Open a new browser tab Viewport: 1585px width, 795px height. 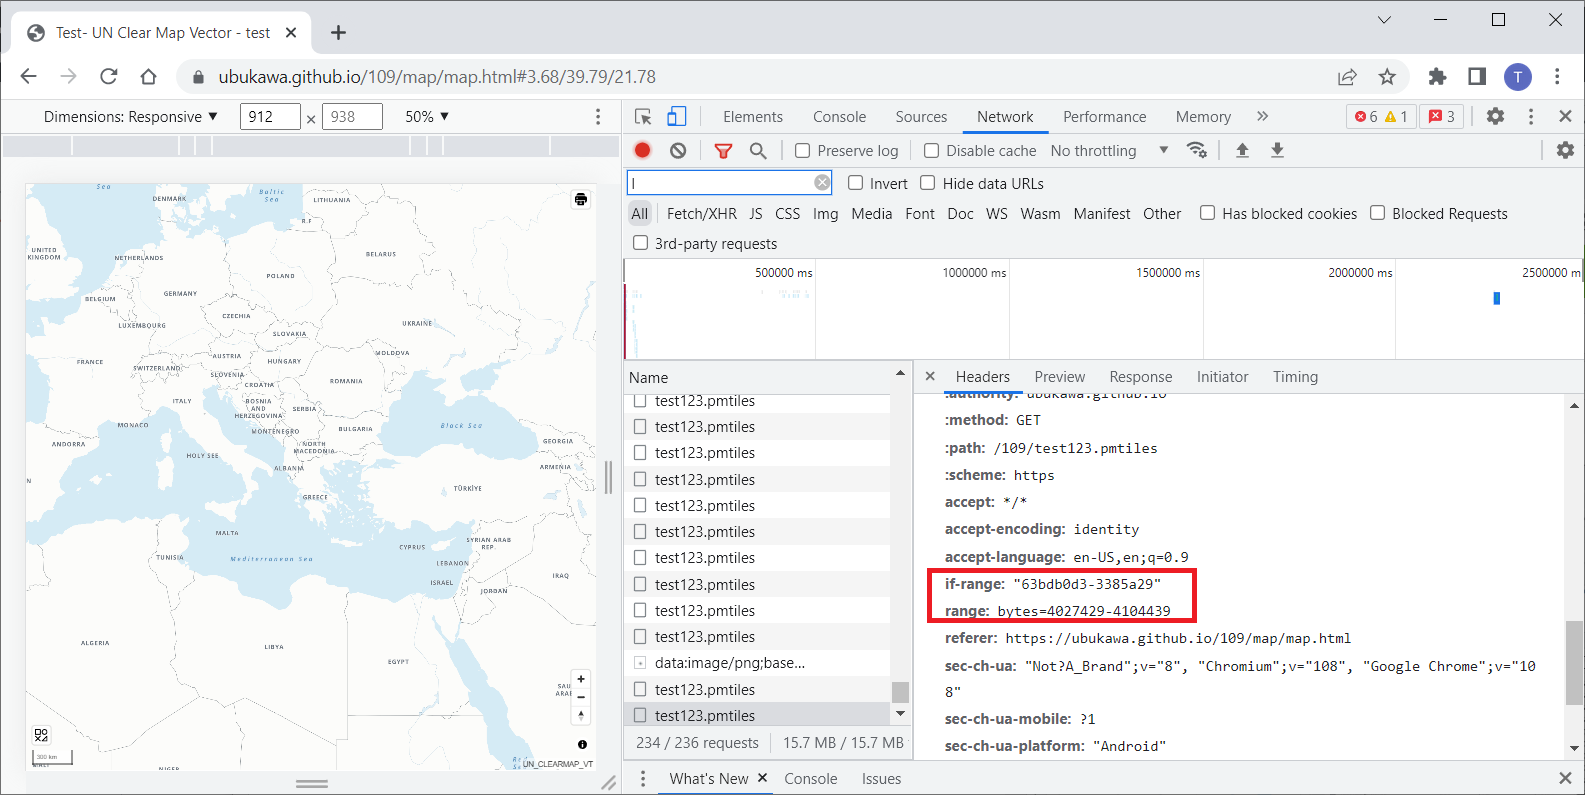[339, 33]
